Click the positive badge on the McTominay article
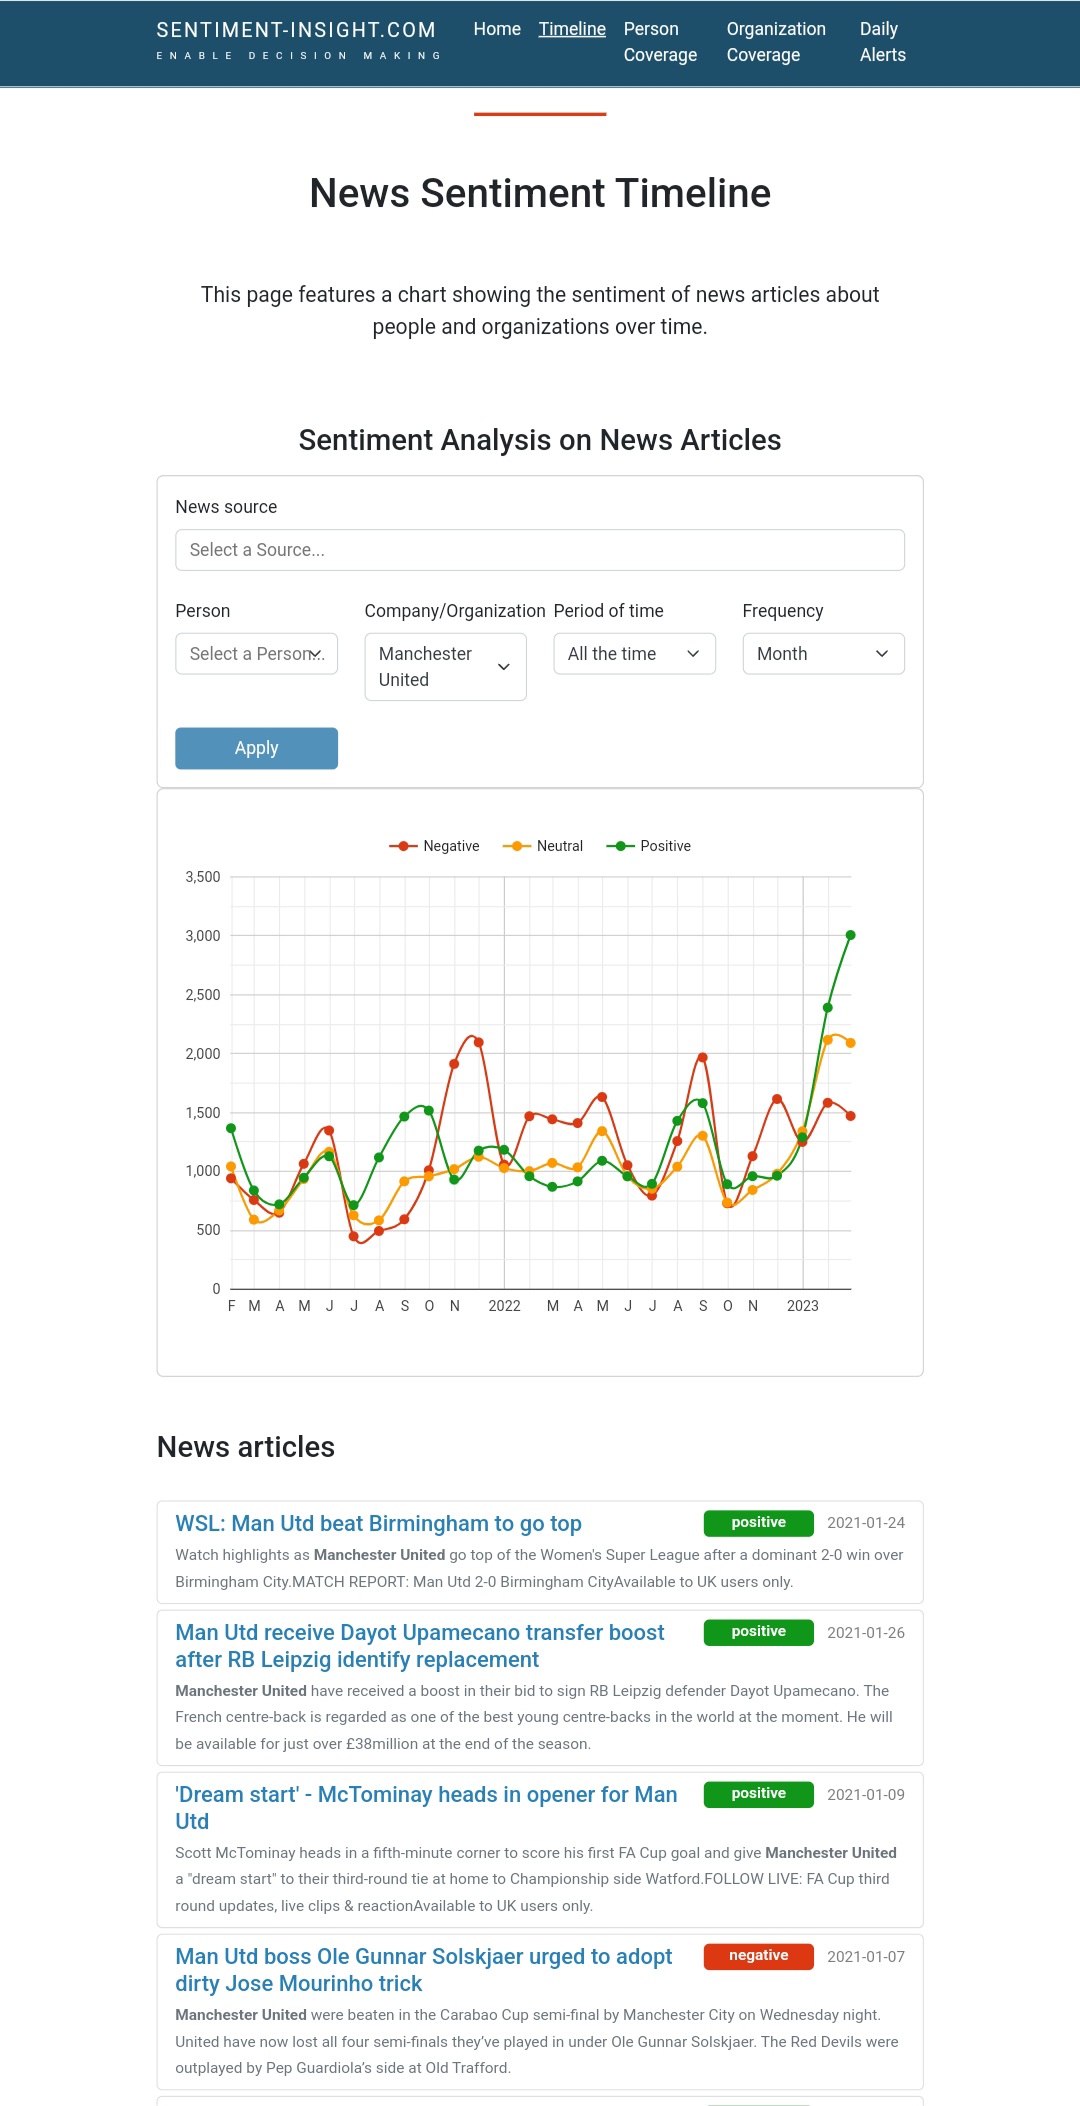1080x2106 pixels. 759,1793
